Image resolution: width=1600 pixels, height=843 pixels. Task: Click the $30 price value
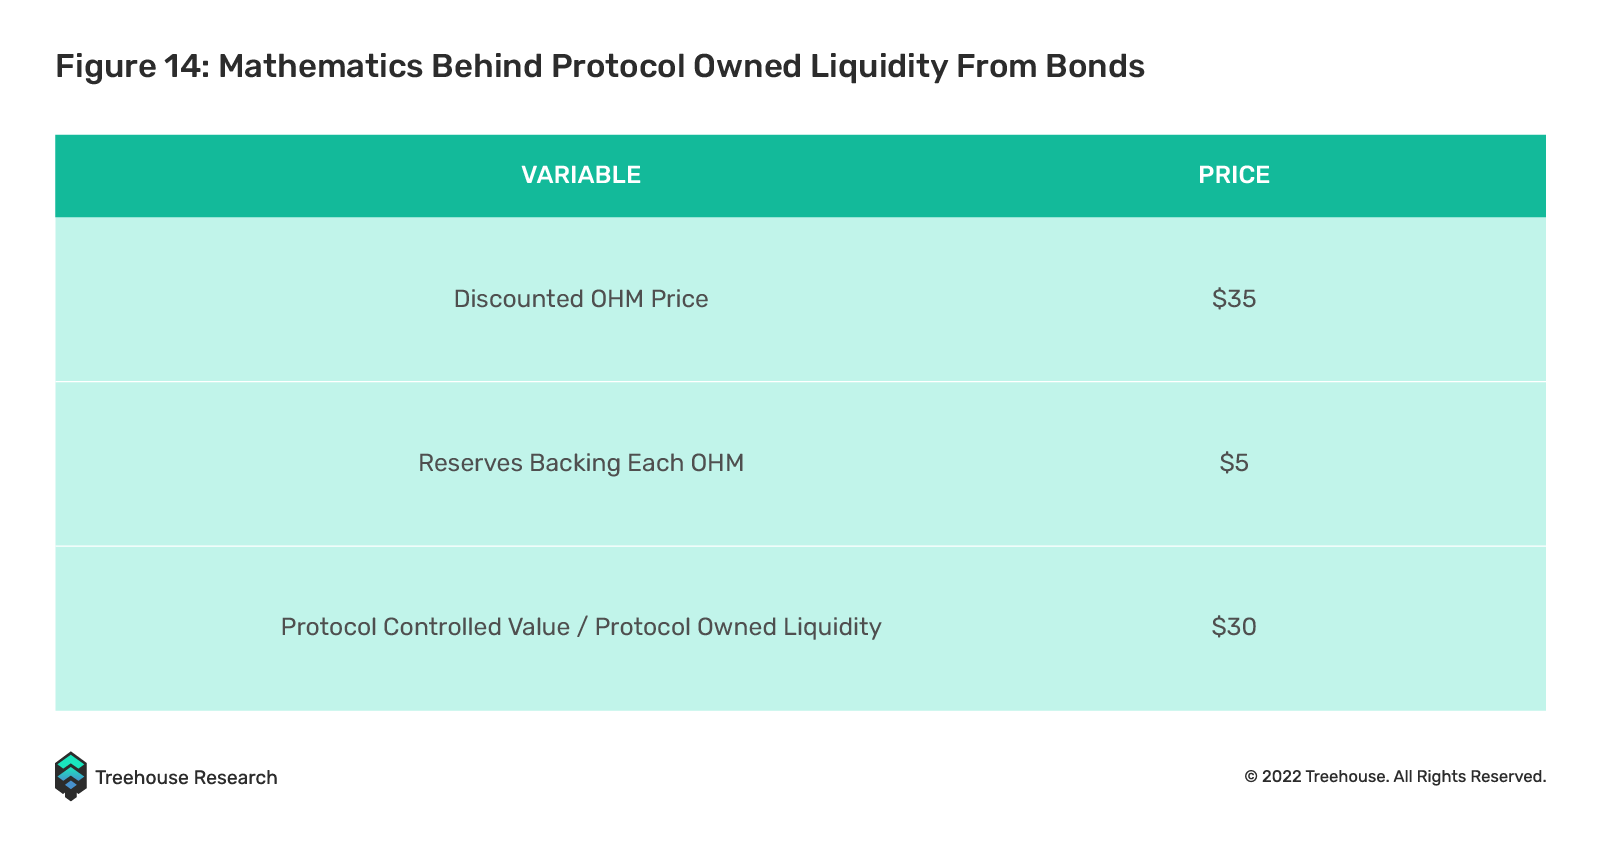pos(1234,627)
